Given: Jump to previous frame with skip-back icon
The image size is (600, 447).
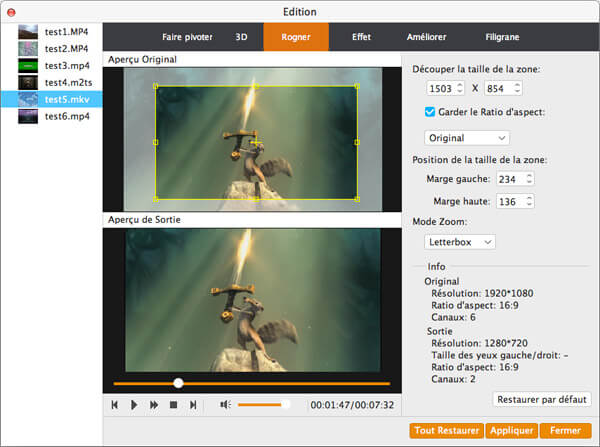Looking at the screenshot, I should (114, 405).
